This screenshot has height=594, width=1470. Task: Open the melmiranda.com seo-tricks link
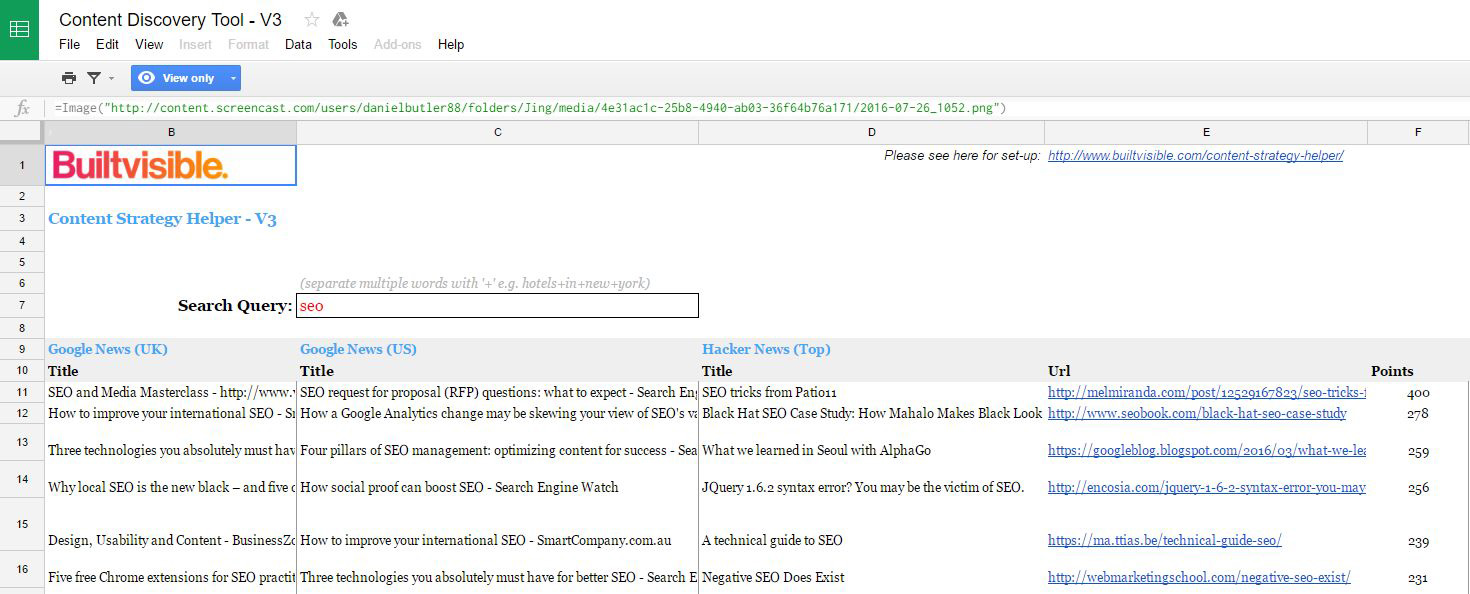click(1207, 393)
